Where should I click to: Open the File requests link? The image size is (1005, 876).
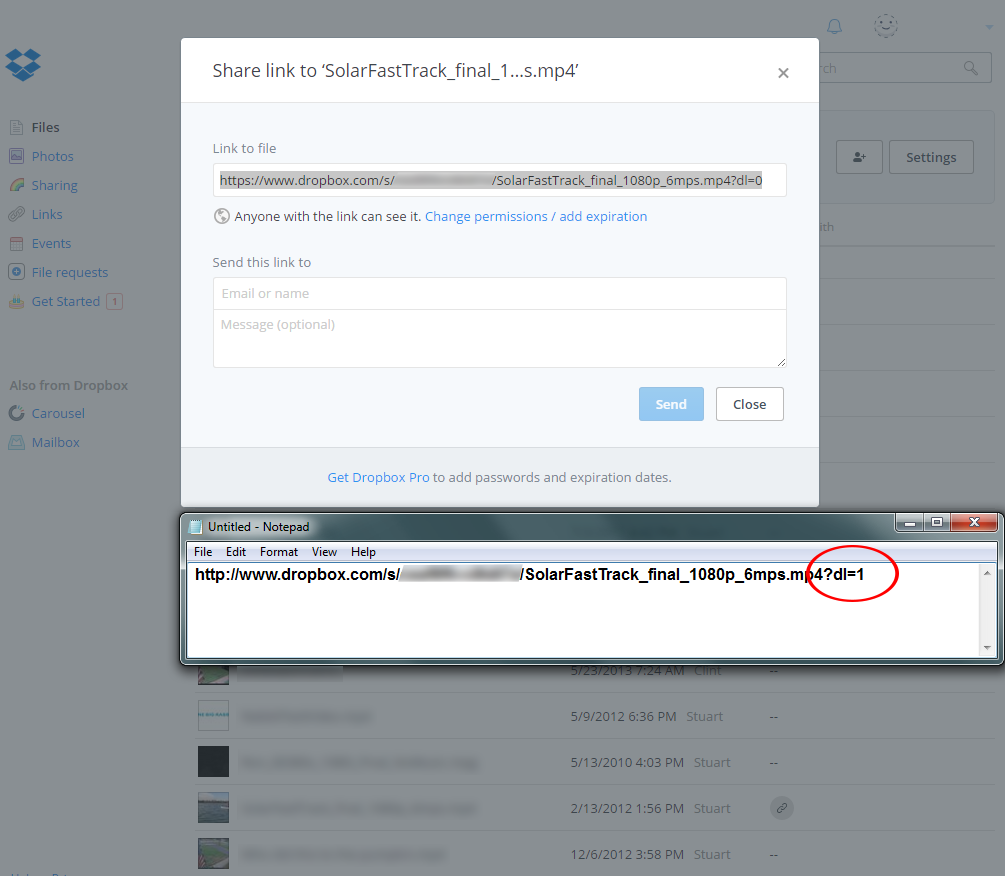(x=70, y=272)
